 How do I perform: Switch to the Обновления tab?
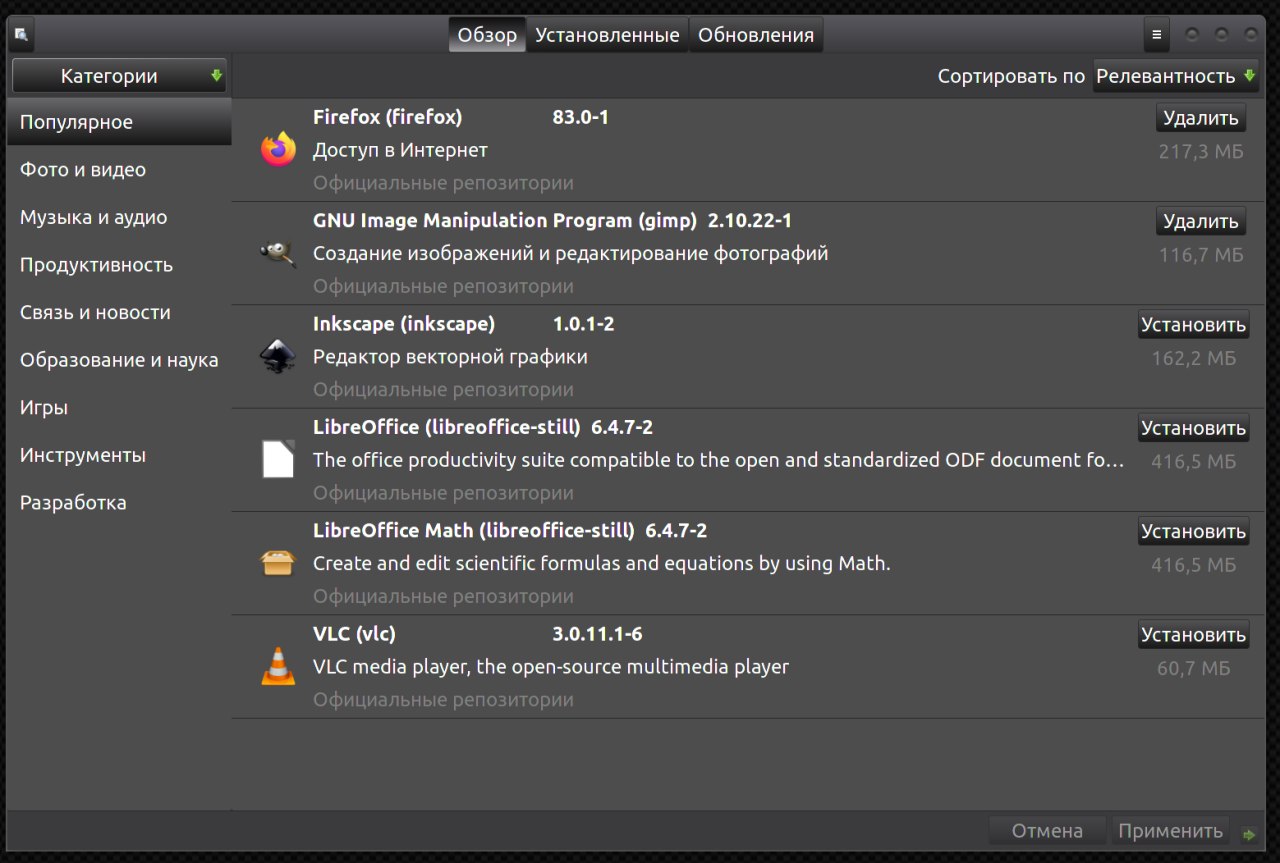[x=756, y=36]
